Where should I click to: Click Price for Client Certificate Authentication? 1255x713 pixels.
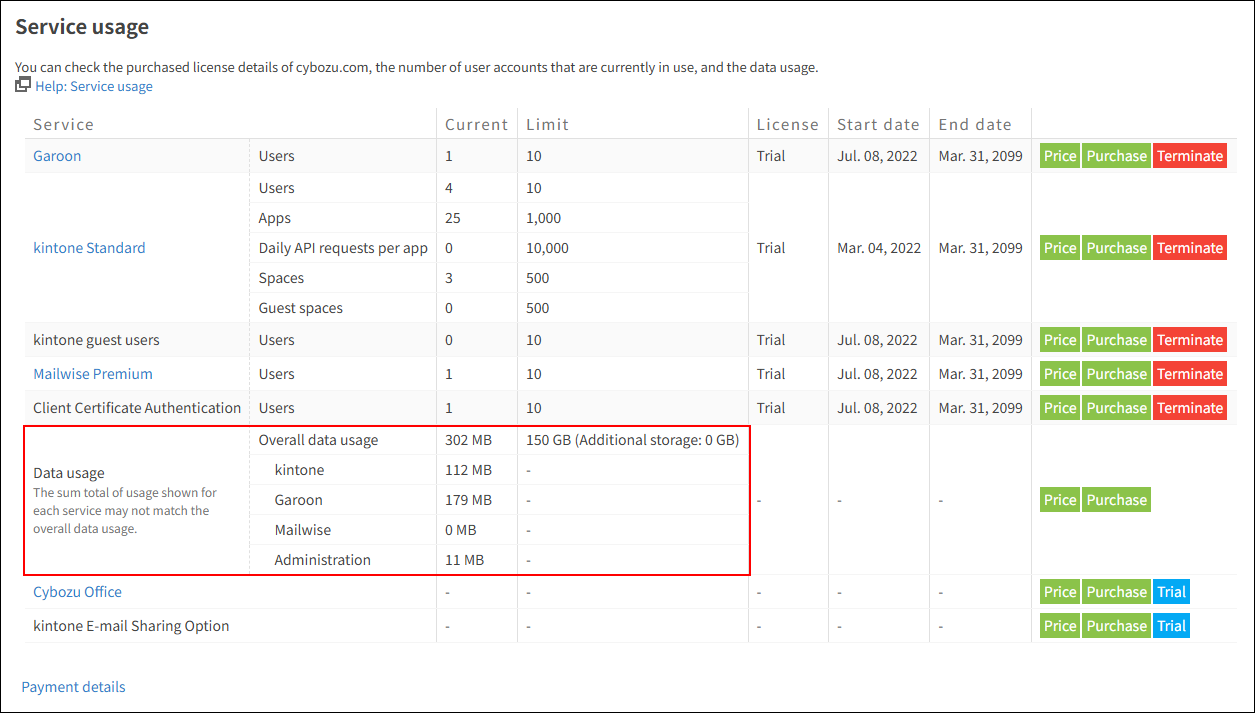(x=1059, y=407)
